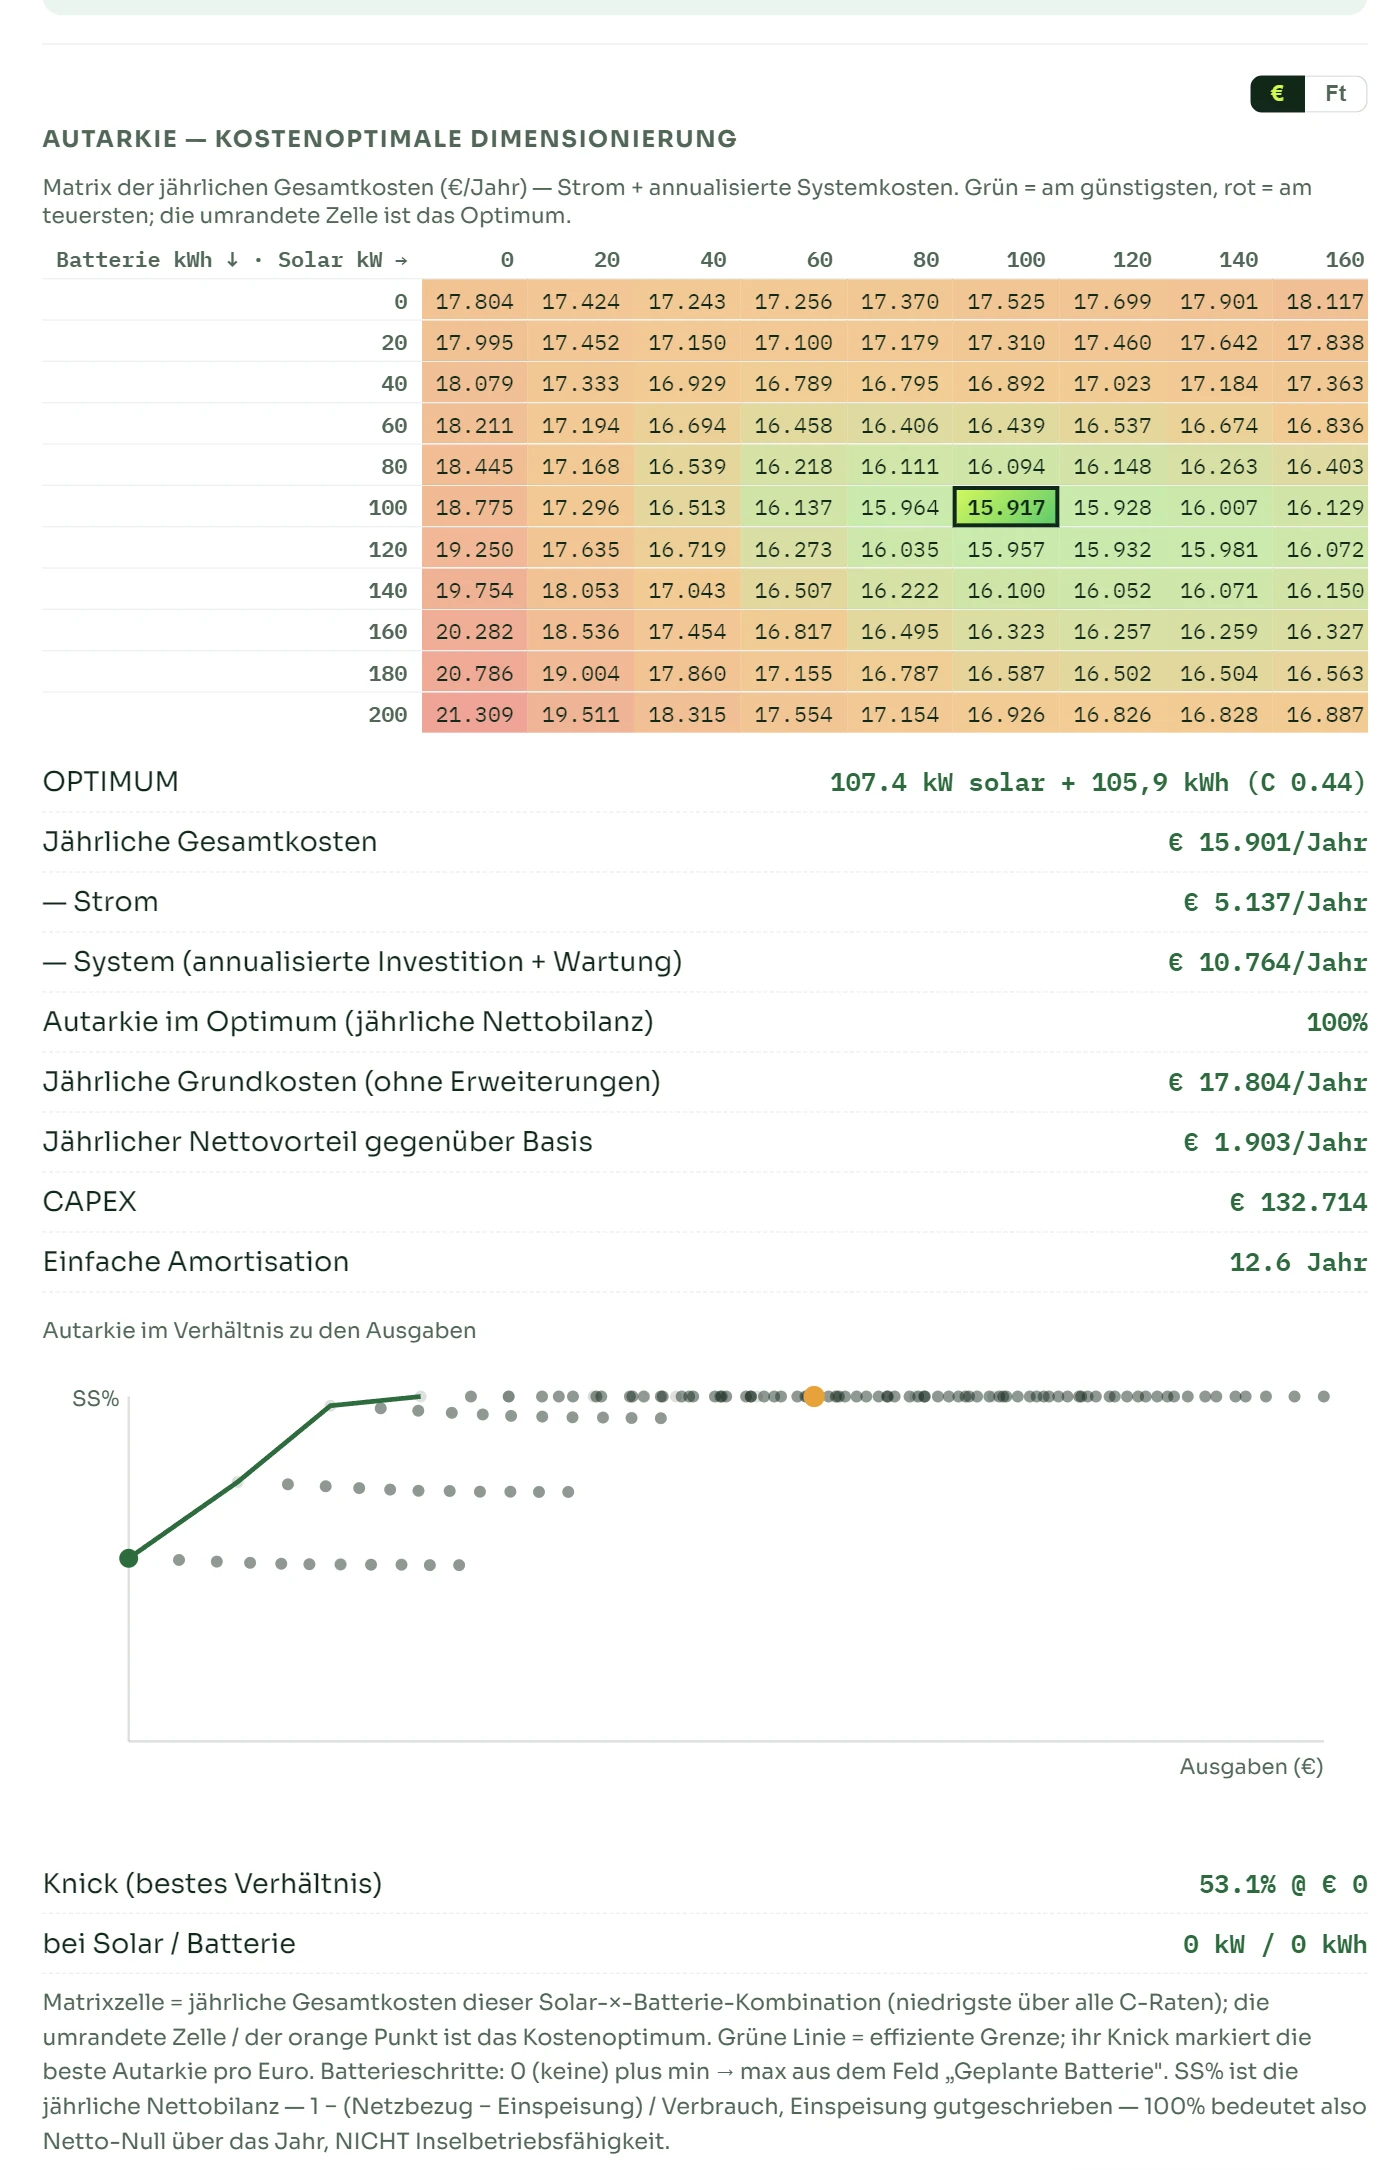The height and width of the screenshot is (2170, 1390).
Task: Click the rightmost grey dot in the chart
Action: click(1324, 1396)
